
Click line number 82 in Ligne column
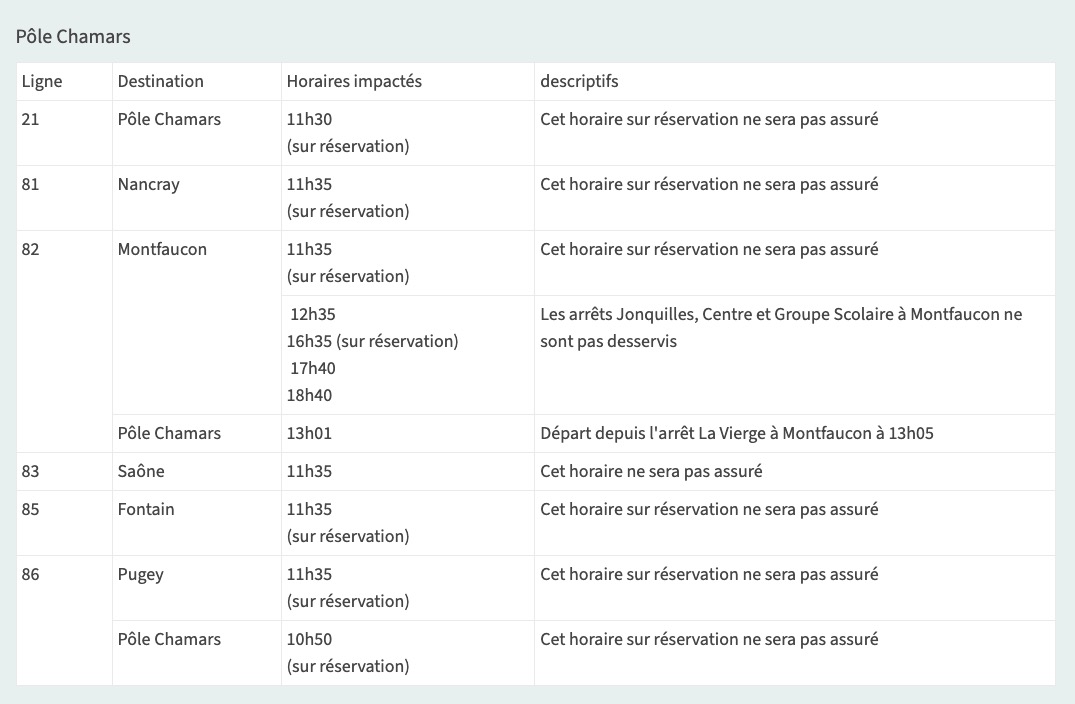tap(30, 250)
